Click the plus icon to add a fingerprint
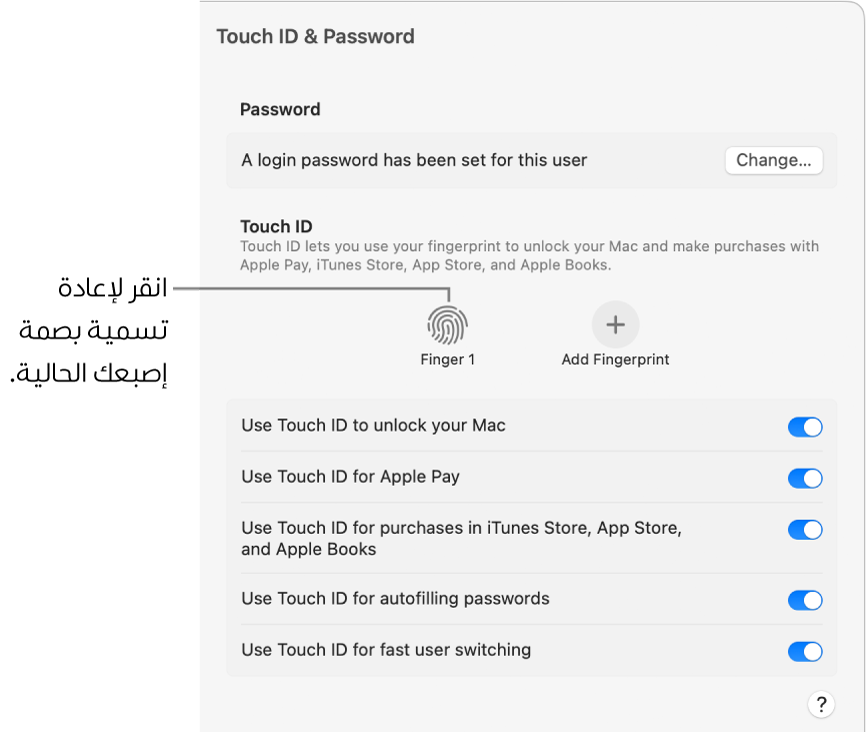 point(615,325)
